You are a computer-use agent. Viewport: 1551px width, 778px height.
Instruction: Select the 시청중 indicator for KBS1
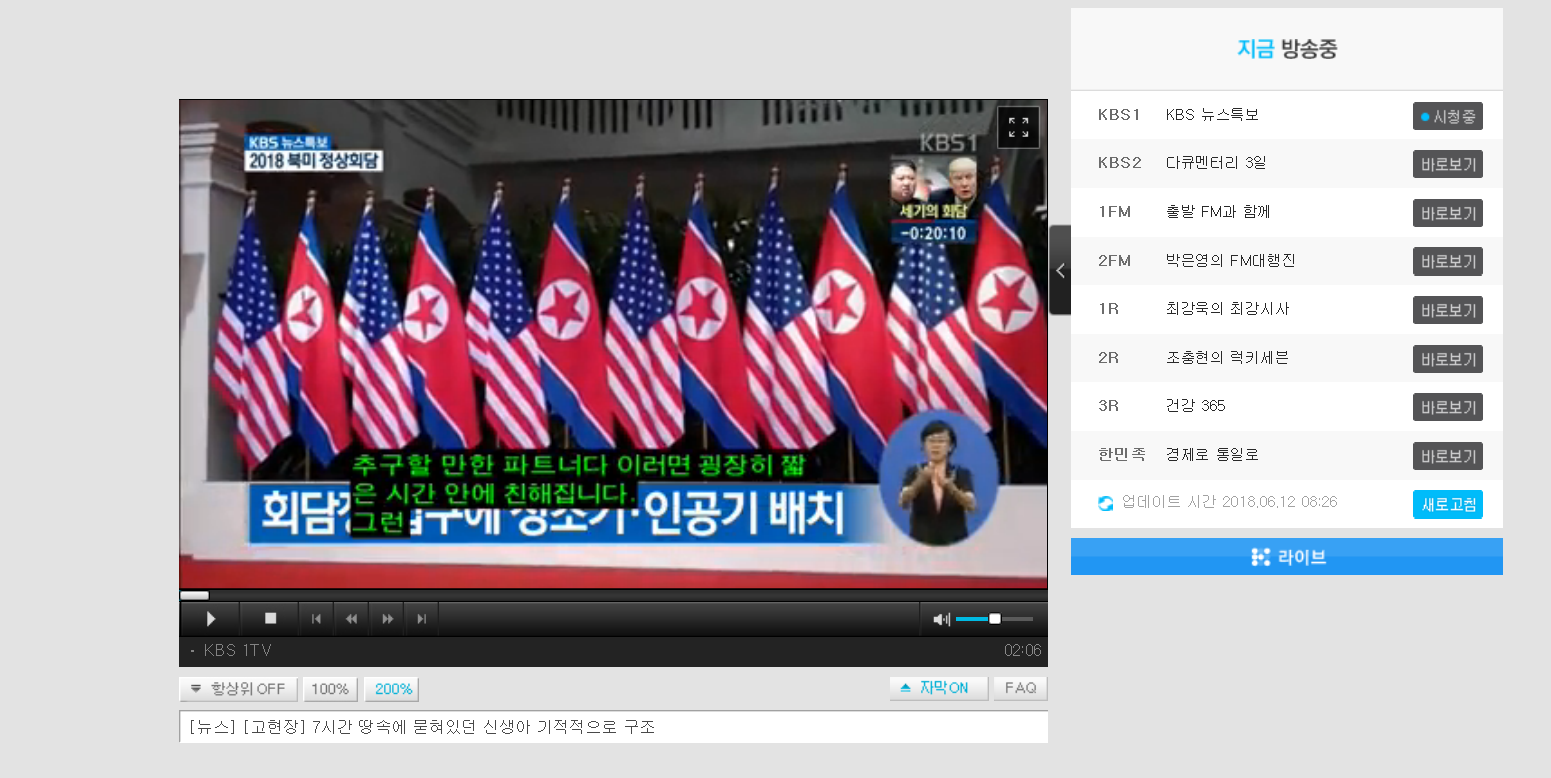(x=1447, y=115)
